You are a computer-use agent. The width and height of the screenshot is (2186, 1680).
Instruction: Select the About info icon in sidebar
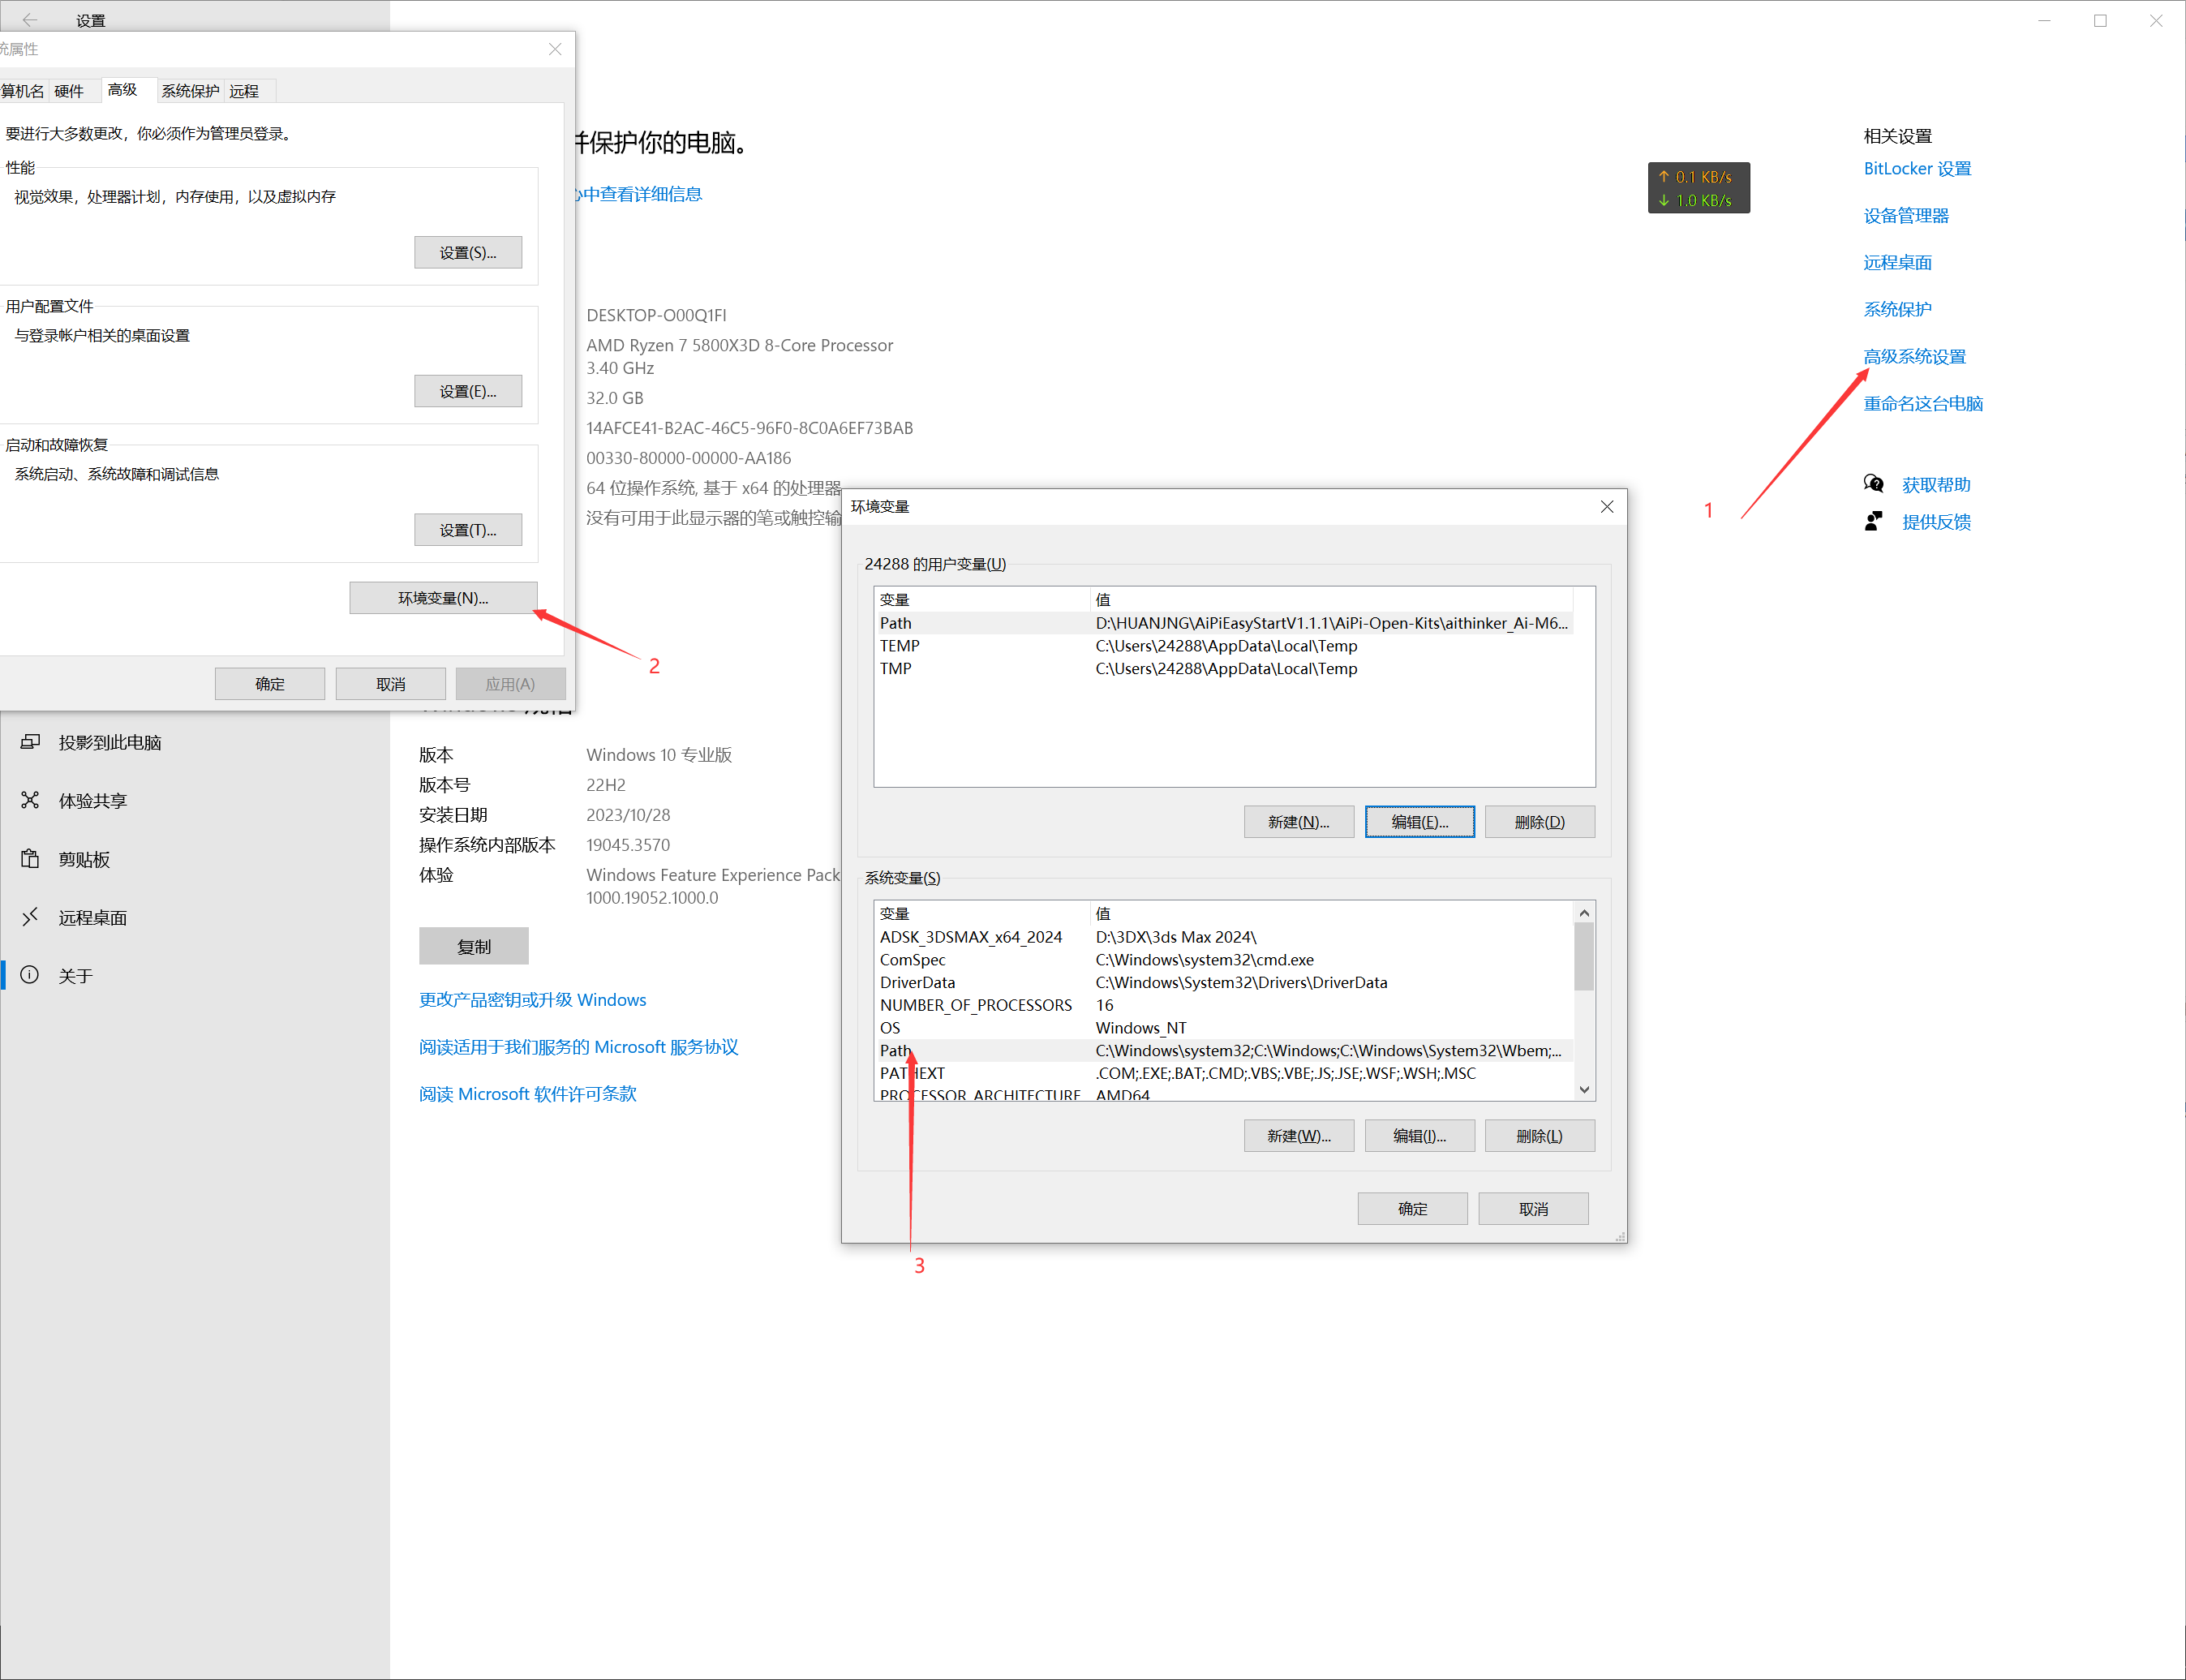(x=30, y=975)
